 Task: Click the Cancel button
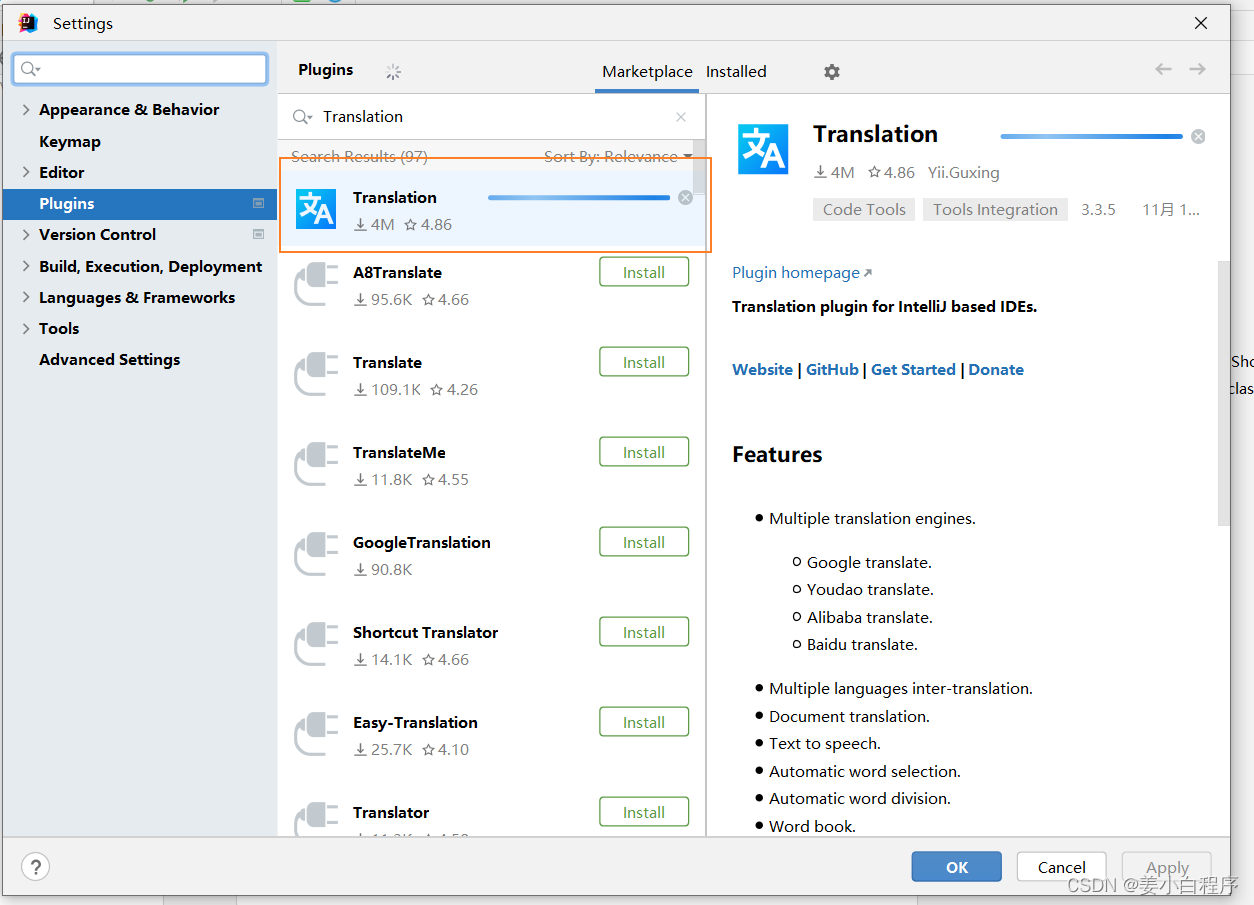pyautogui.click(x=1061, y=867)
